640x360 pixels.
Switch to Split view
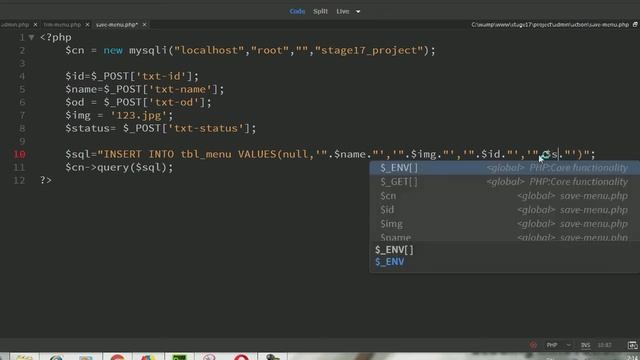[x=320, y=11]
